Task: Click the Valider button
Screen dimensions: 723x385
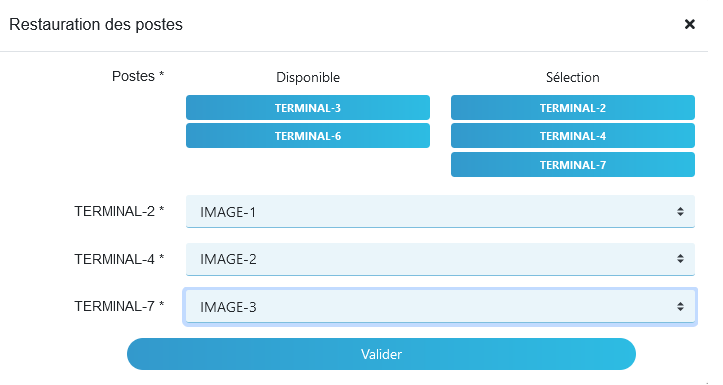Action: tap(381, 354)
